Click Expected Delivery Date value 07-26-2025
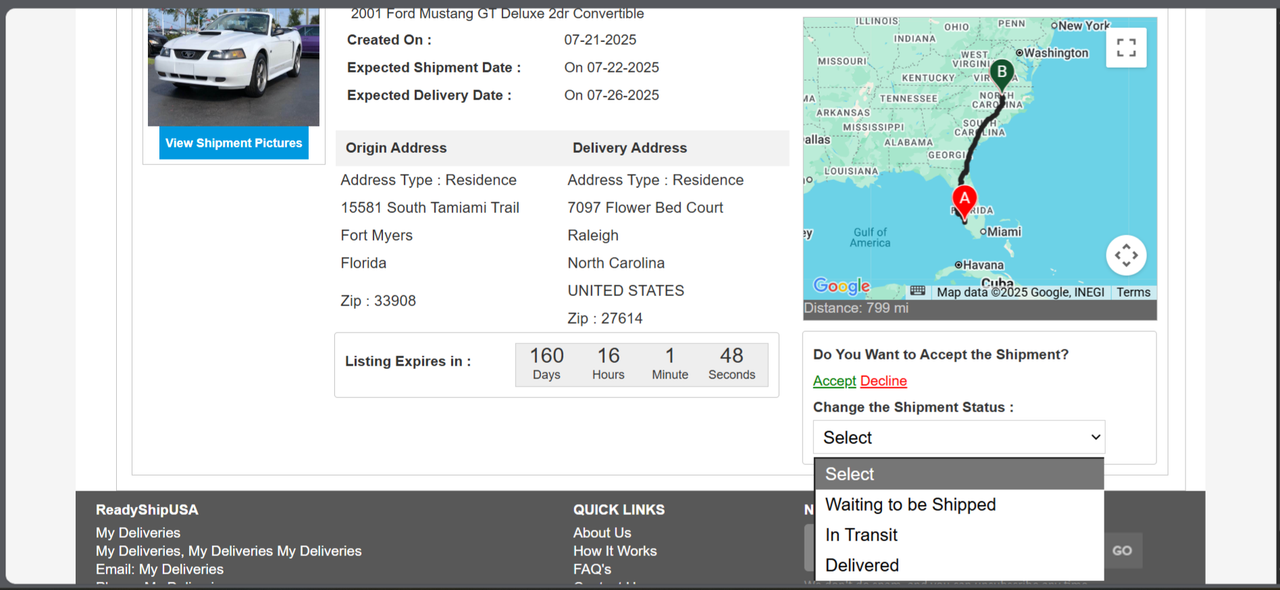 (x=612, y=96)
